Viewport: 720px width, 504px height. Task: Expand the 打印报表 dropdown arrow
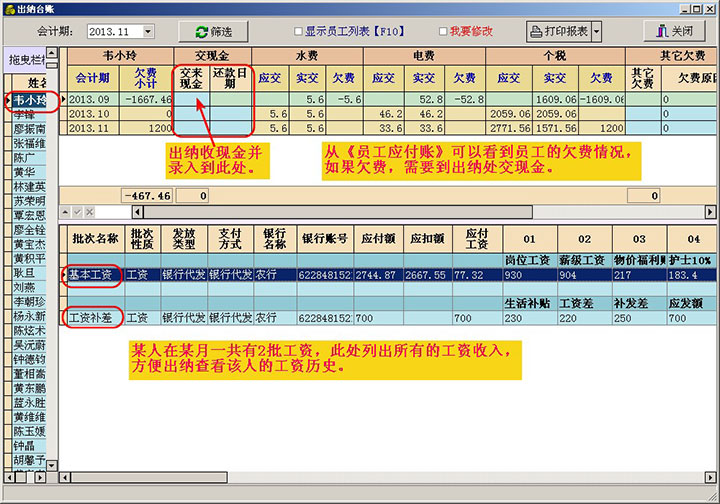click(597, 32)
